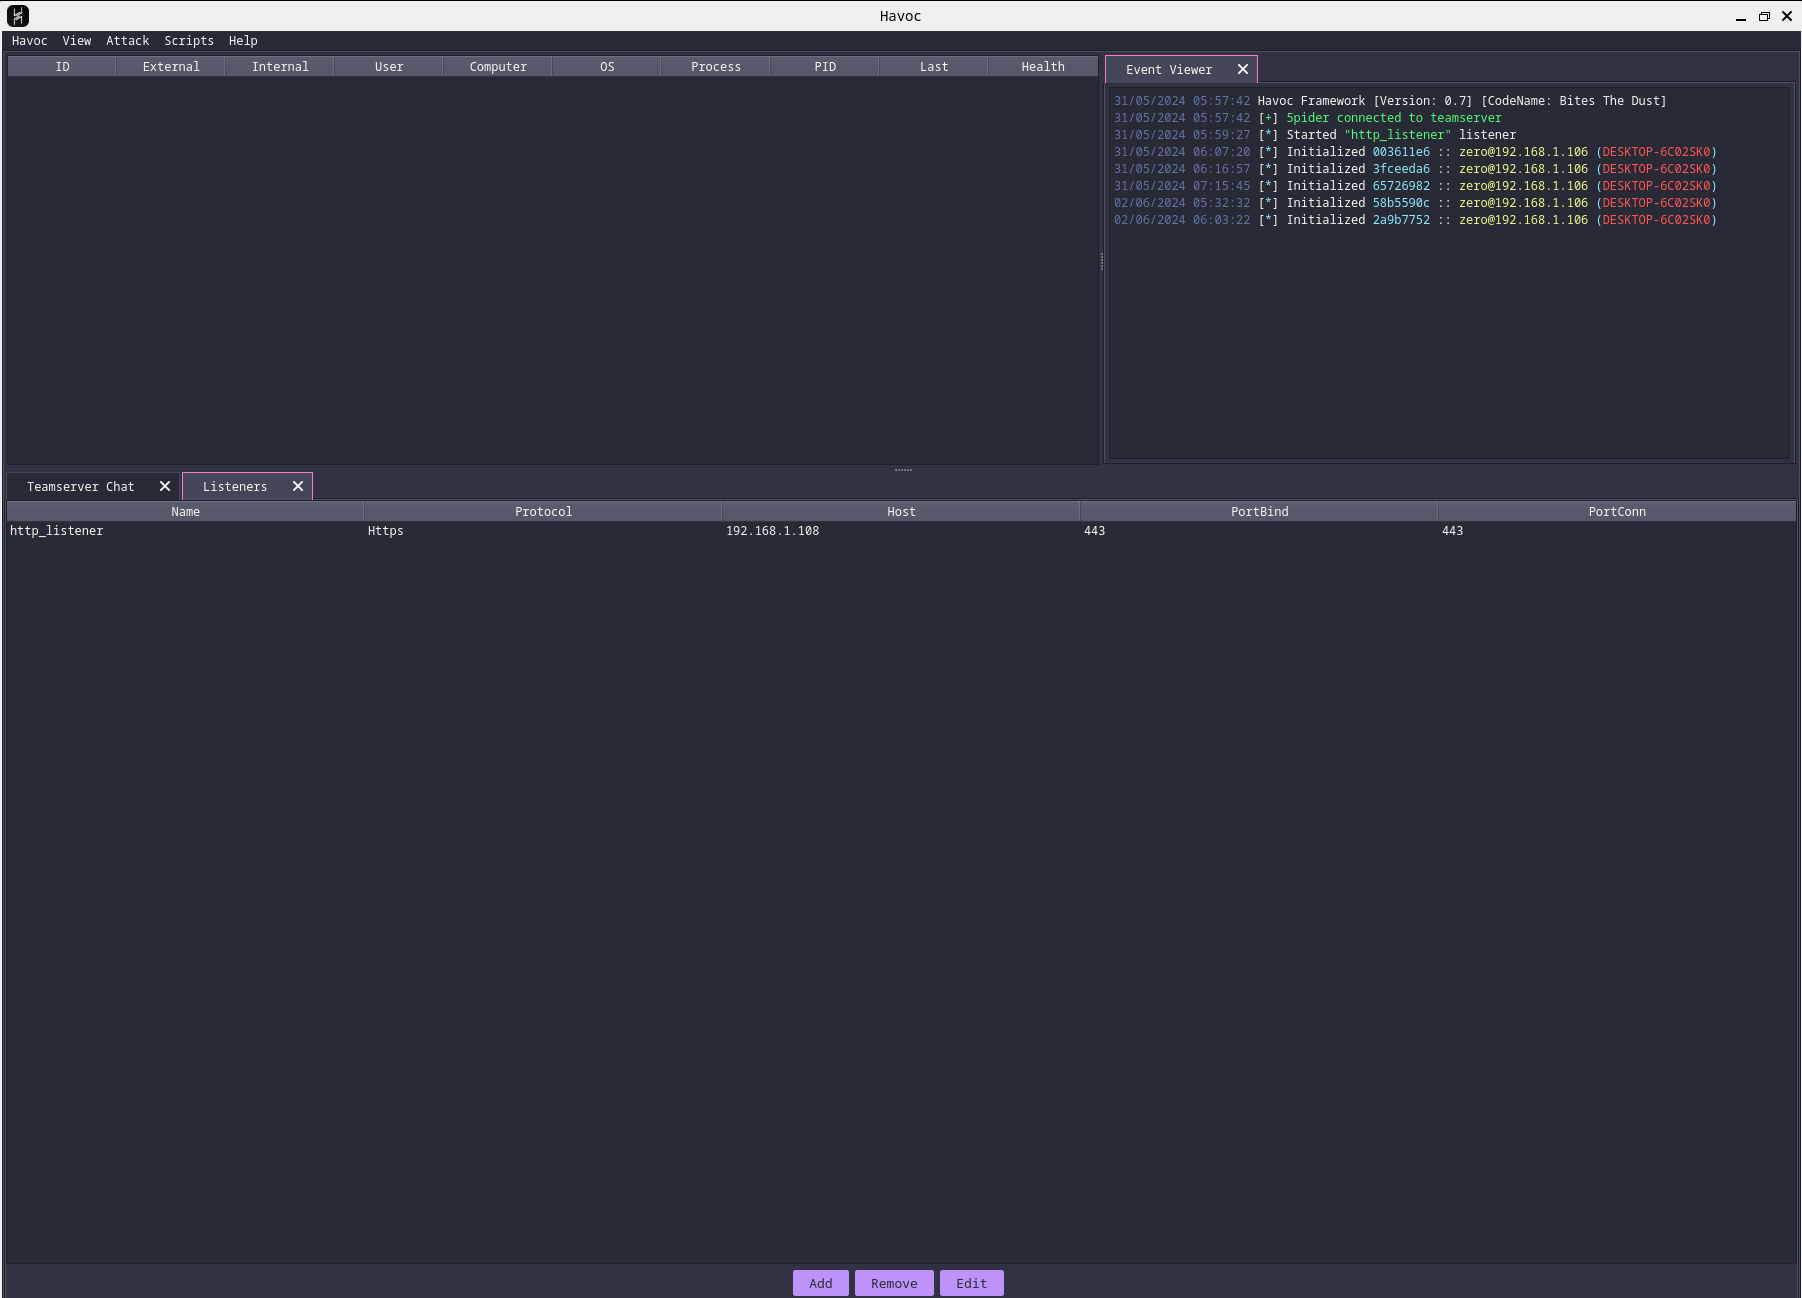
Task: Open the Havoc menu
Action: [x=30, y=41]
